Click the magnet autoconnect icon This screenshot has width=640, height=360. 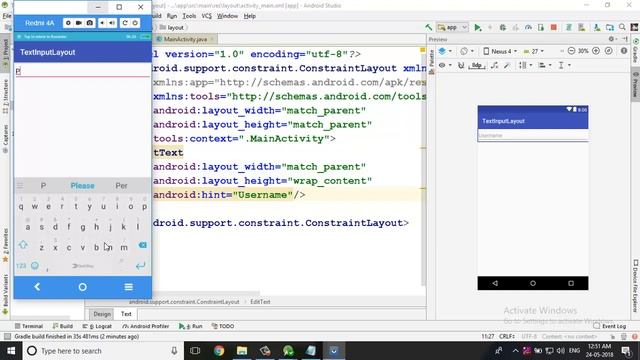tap(461, 65)
